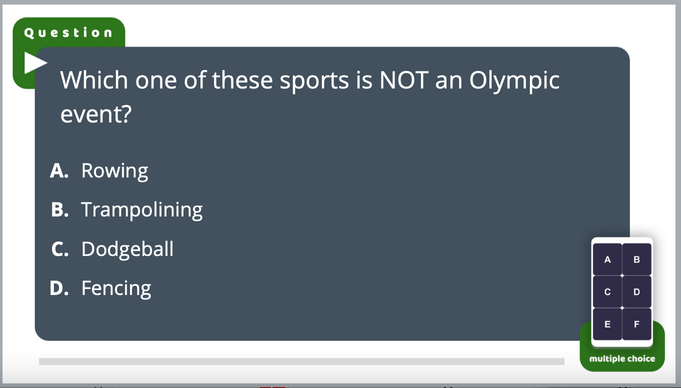Choose the Rowing answer text
Viewport: 681px width, 388px height.
point(115,171)
